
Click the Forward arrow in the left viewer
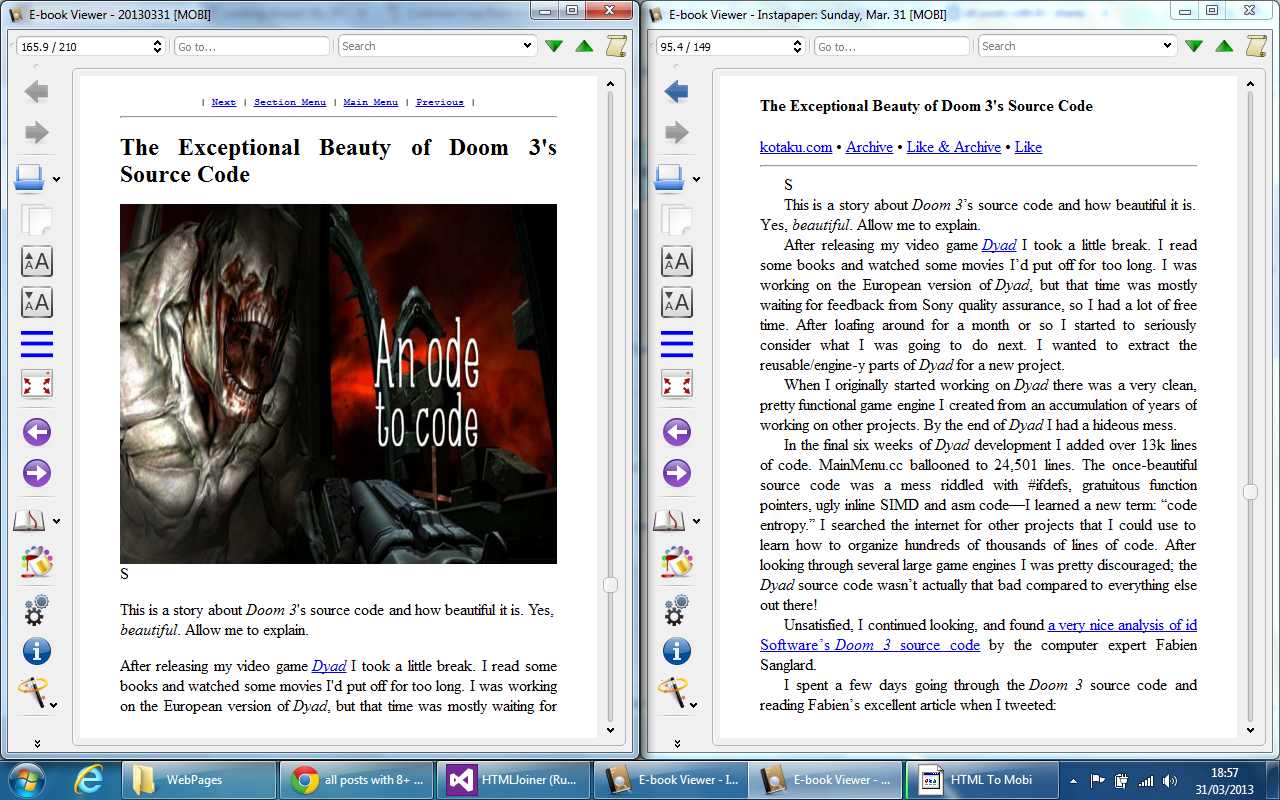(x=37, y=132)
